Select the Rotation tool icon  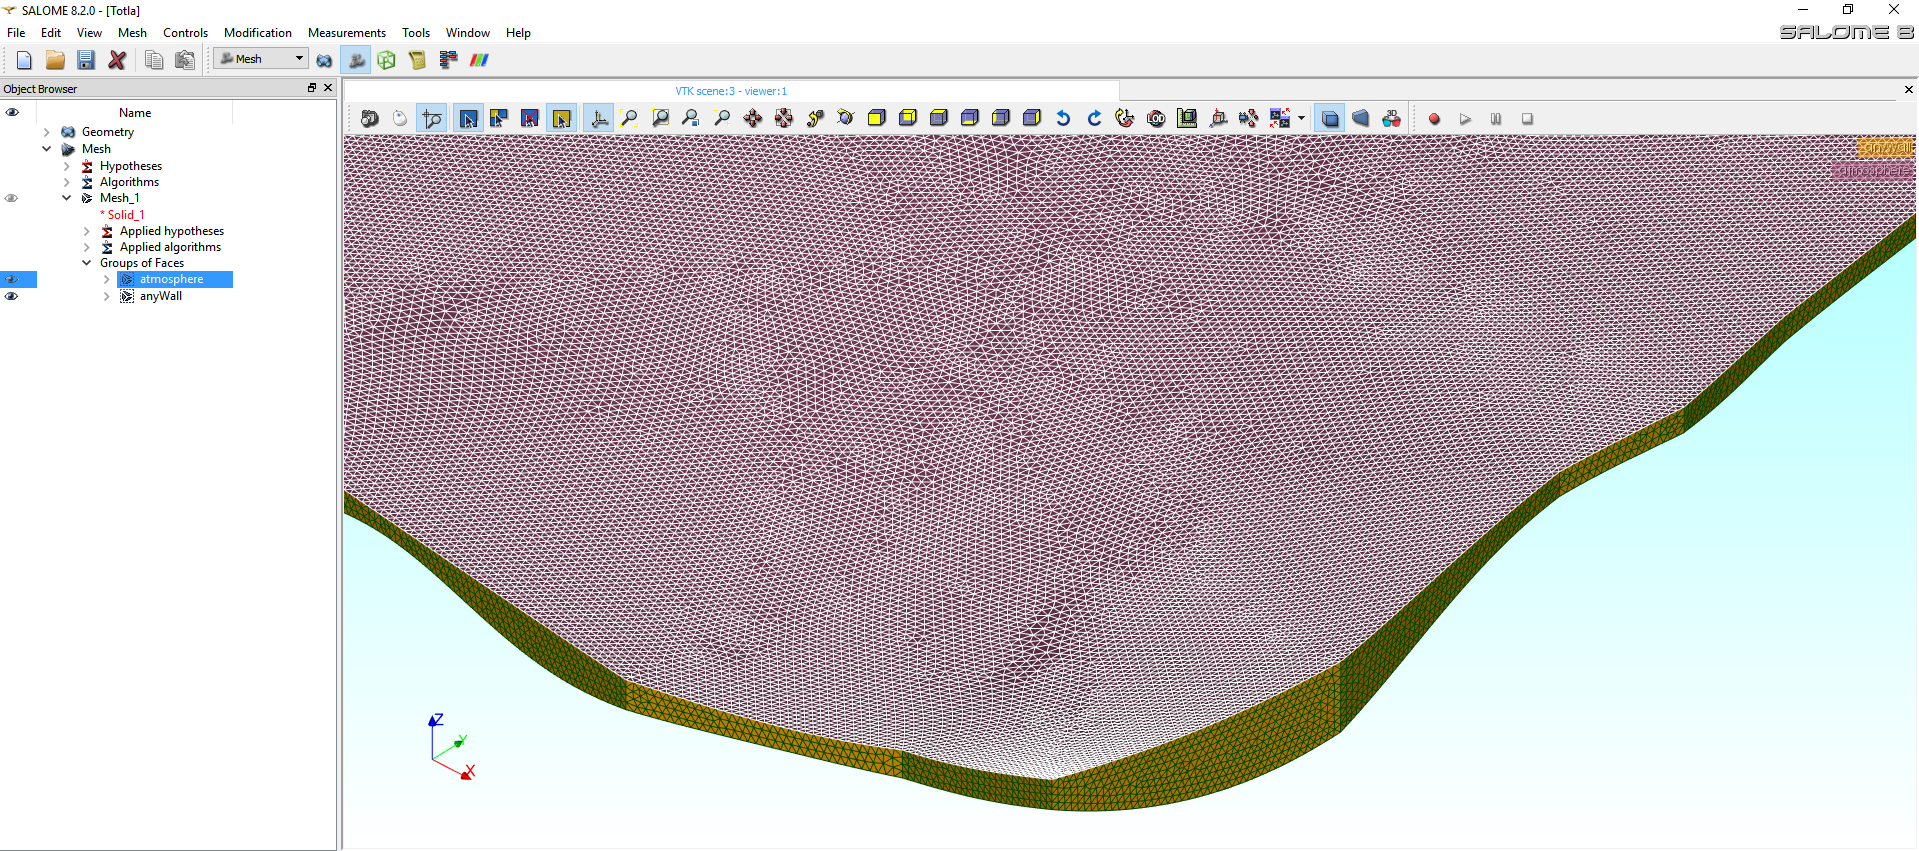point(846,118)
